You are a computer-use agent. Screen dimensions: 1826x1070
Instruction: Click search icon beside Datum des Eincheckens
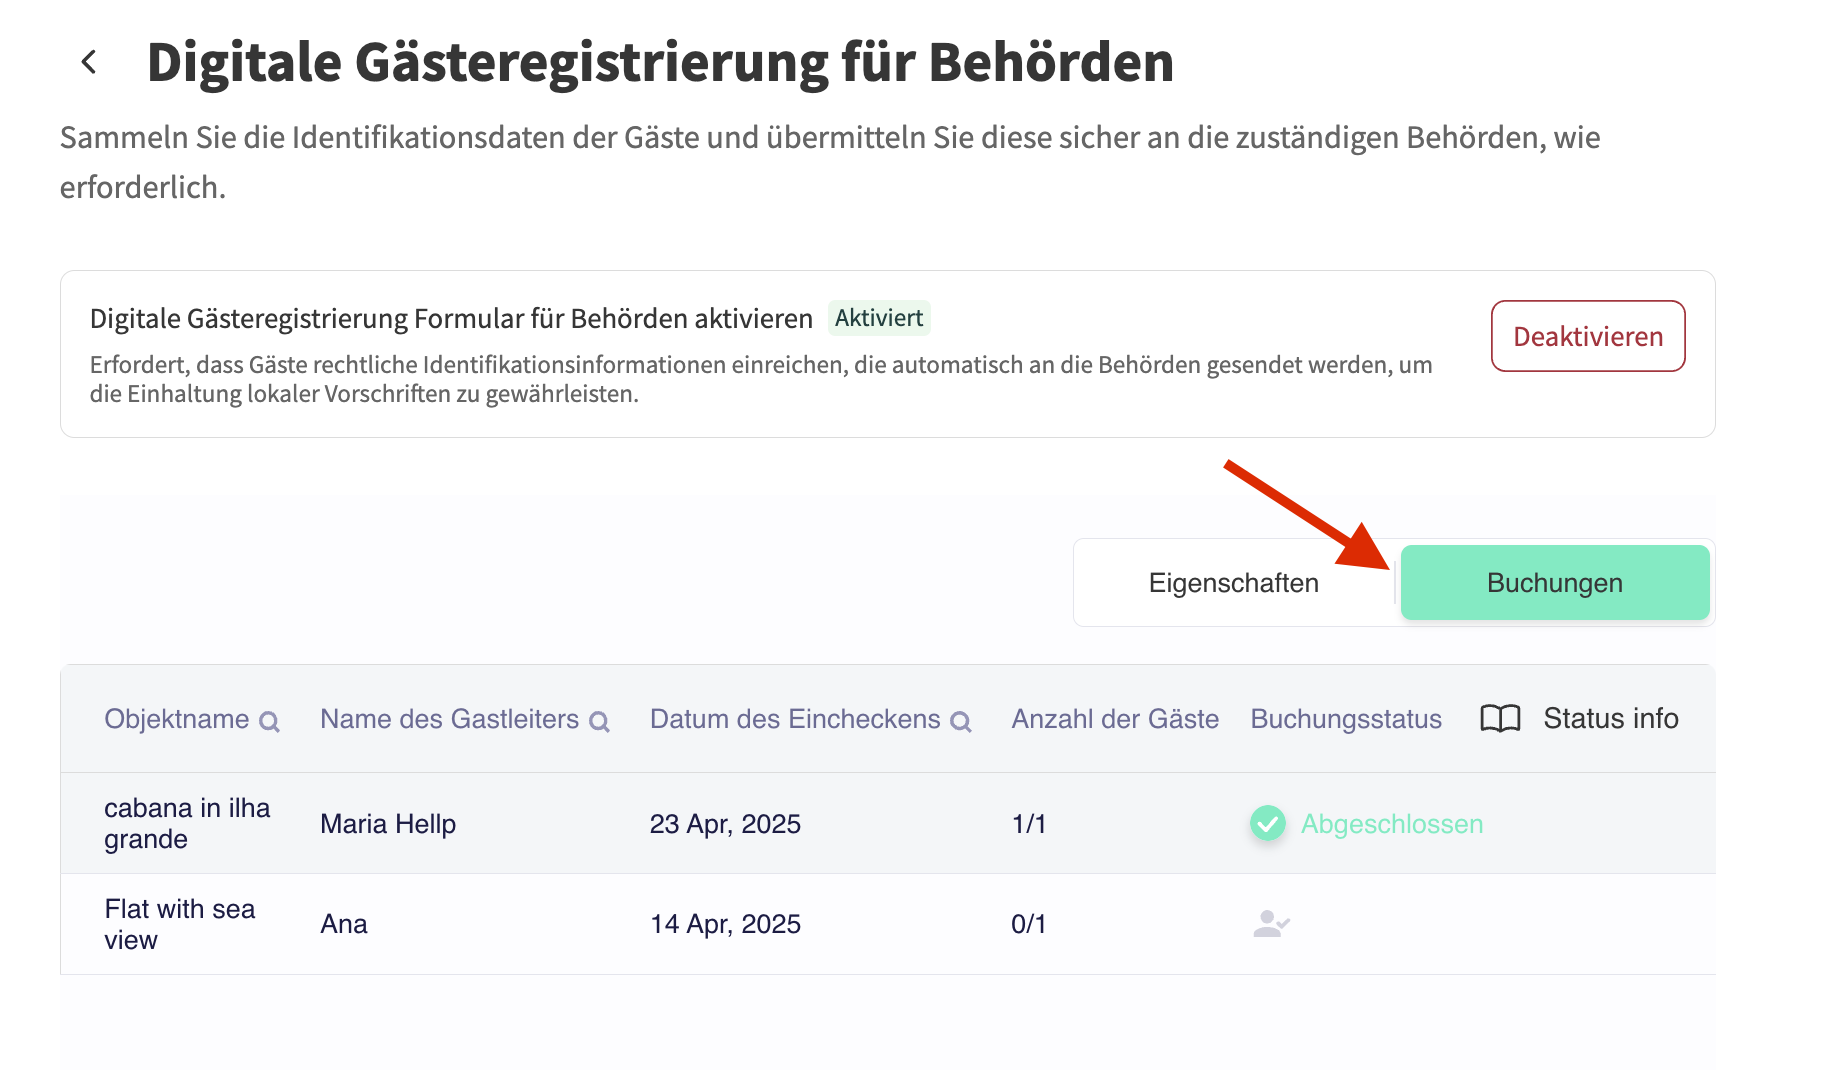point(960,721)
